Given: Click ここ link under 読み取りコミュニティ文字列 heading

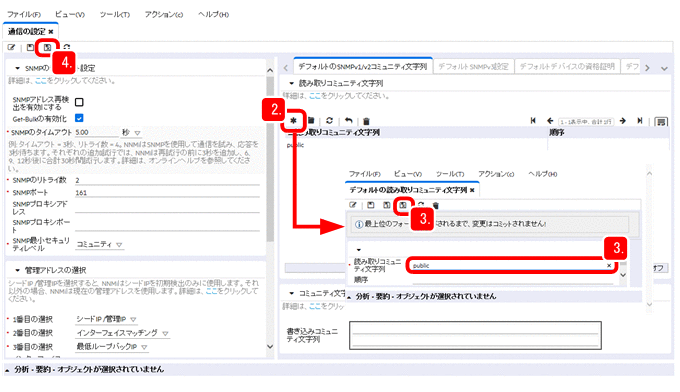Looking at the screenshot, I should point(315,96).
